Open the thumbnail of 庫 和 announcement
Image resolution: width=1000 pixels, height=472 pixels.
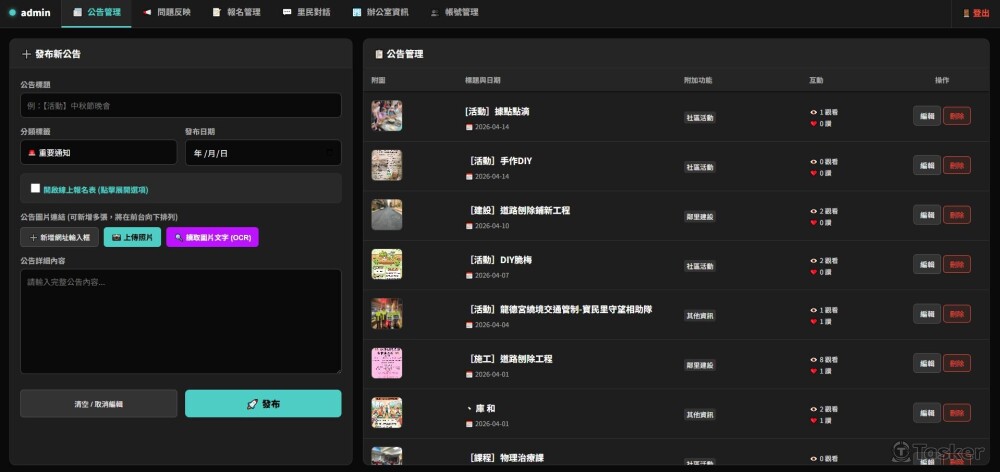coord(386,412)
